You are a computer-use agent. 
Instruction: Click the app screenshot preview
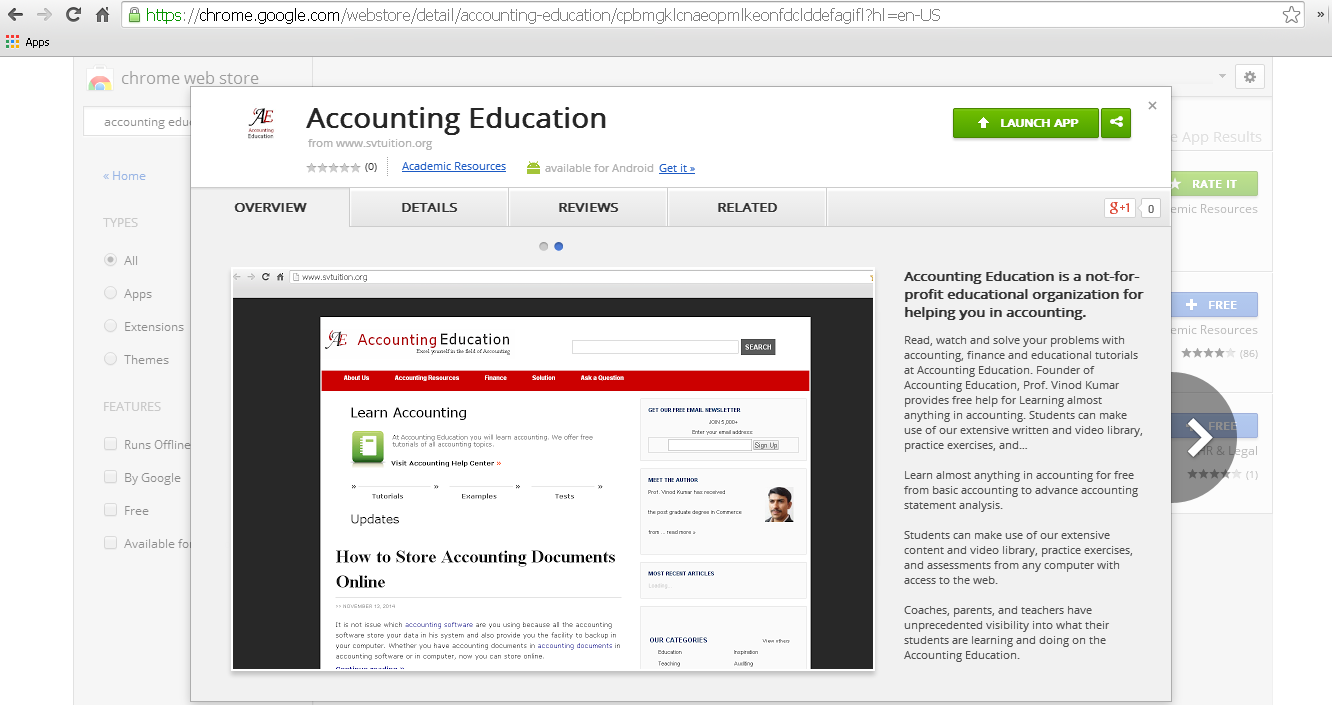click(x=553, y=469)
